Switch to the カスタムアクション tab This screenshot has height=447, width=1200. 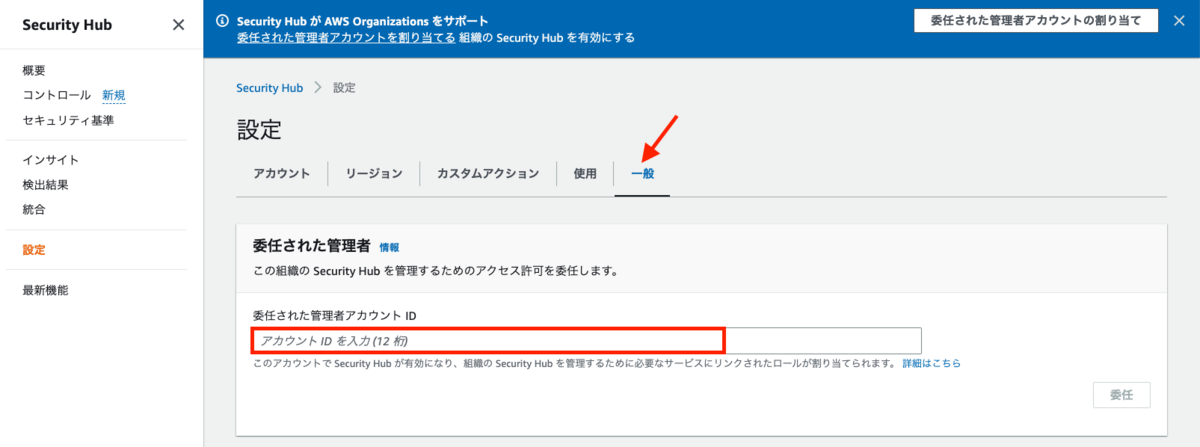[x=488, y=173]
